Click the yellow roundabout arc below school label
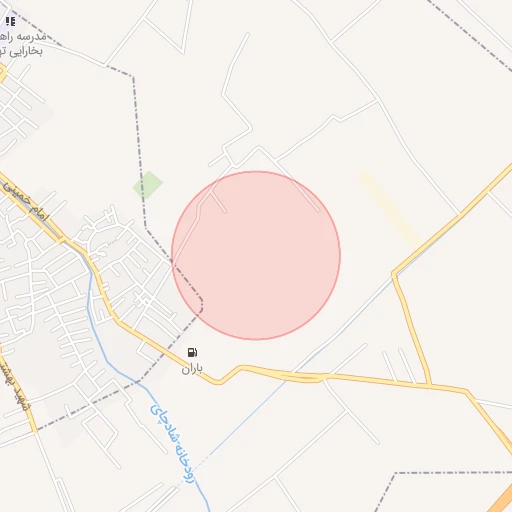Image resolution: width=512 pixels, height=512 pixels. click(x=3, y=73)
